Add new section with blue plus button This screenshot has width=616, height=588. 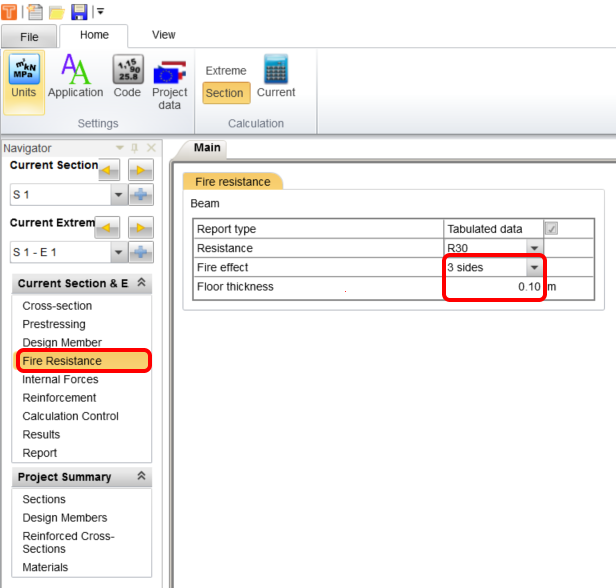click(142, 195)
